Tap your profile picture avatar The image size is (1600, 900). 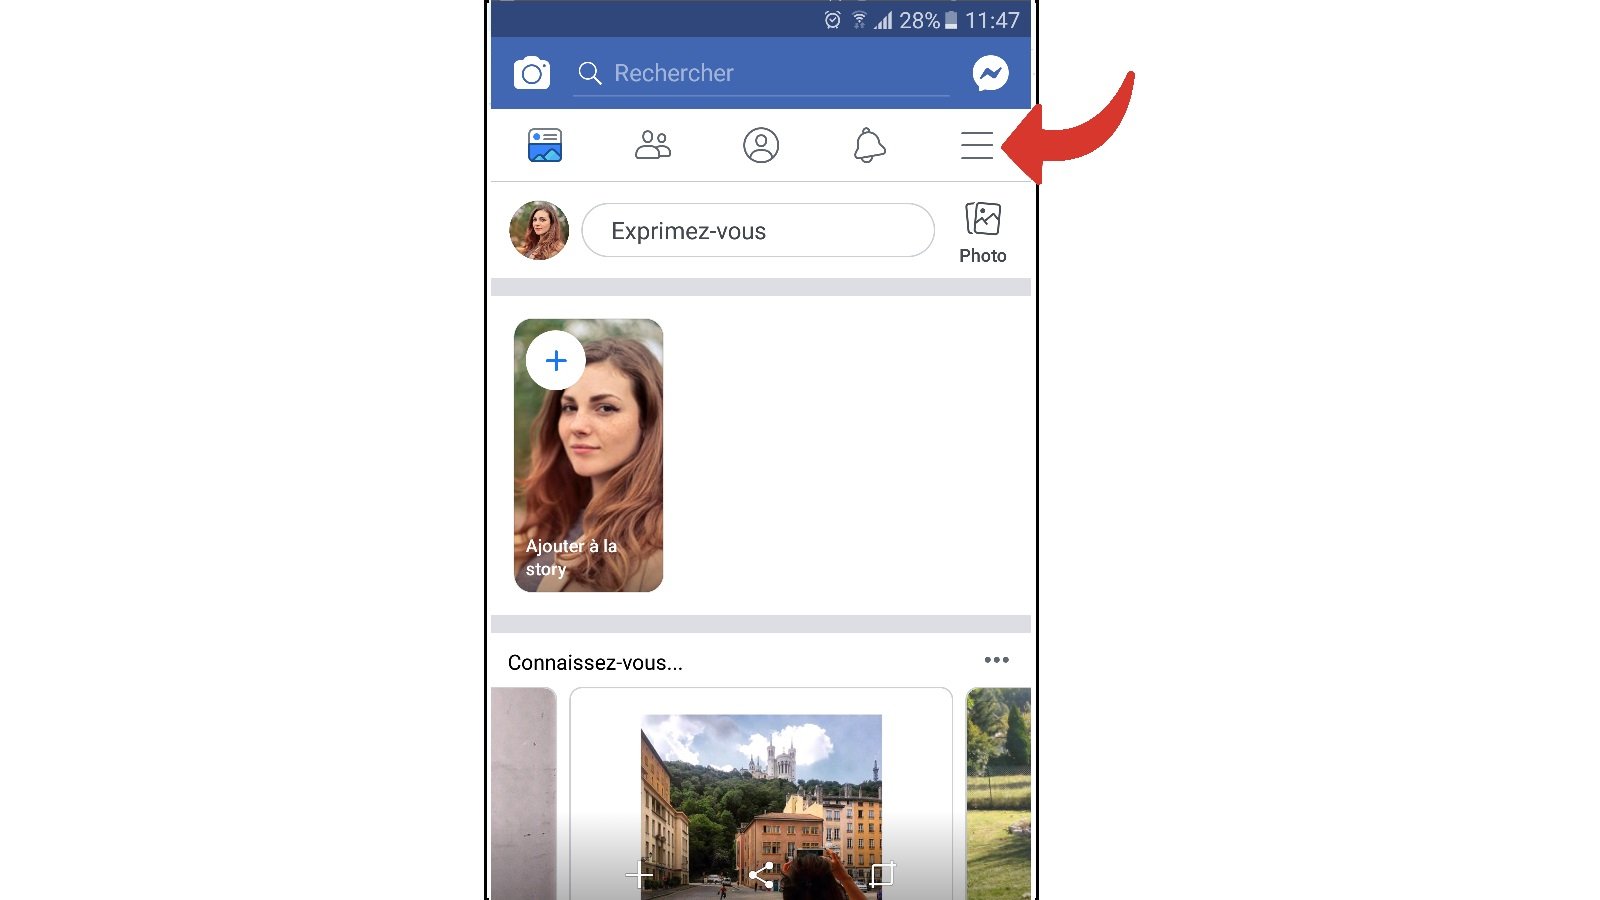pos(539,231)
